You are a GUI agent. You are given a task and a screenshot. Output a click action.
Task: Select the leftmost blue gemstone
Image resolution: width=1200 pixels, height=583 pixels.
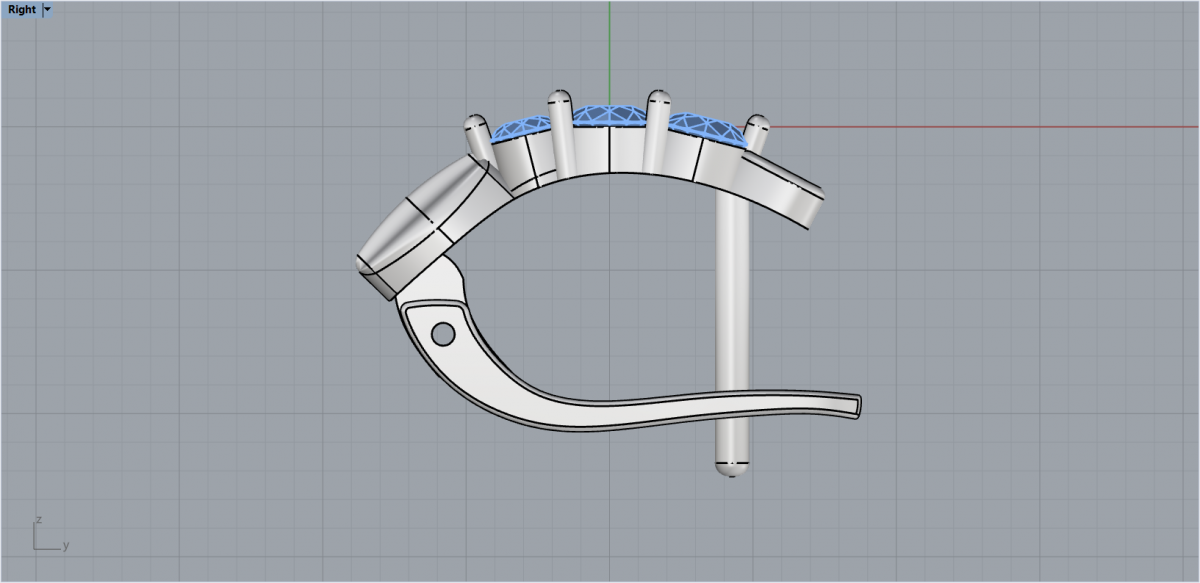(x=520, y=126)
